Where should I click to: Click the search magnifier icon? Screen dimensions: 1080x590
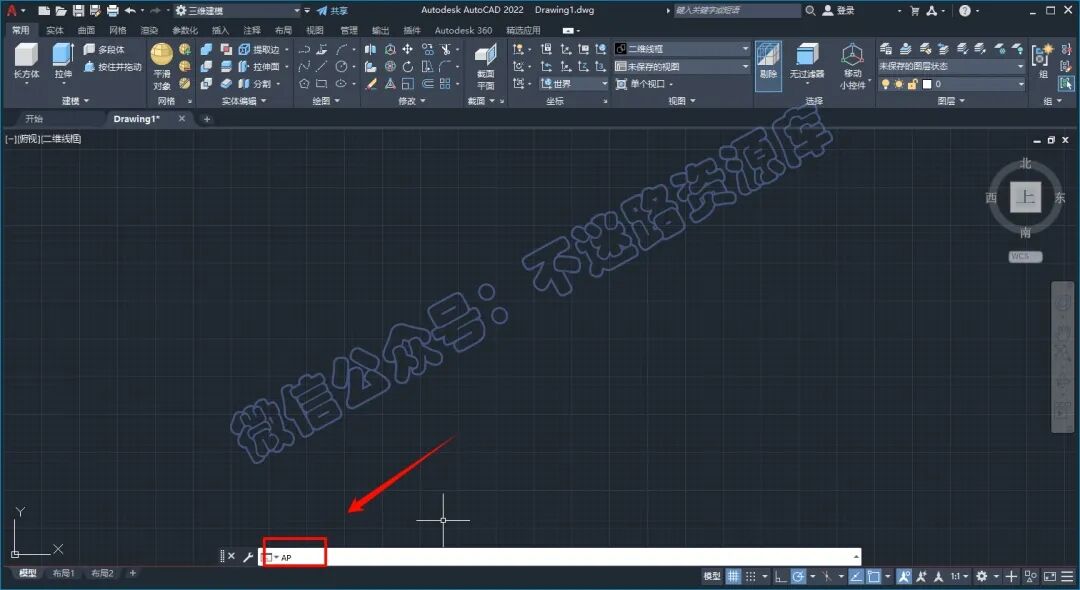click(811, 10)
